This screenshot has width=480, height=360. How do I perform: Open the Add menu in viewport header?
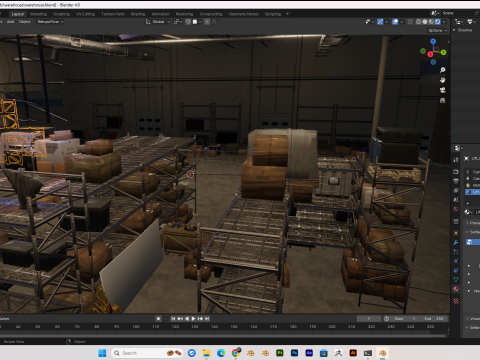[11, 22]
